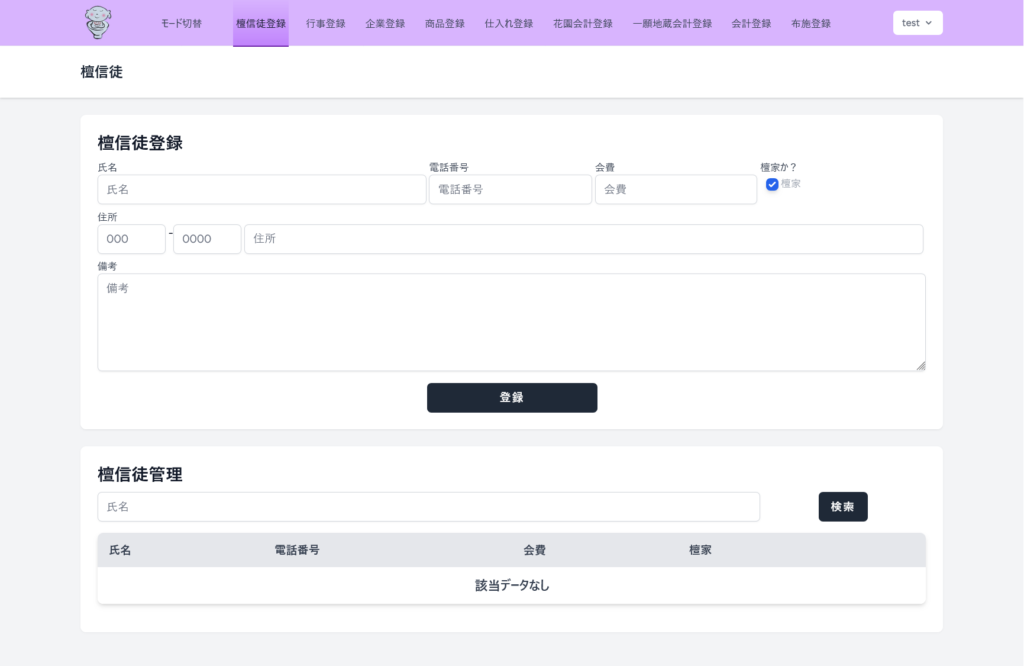Focus the 氏名 name input field
Image resolution: width=1024 pixels, height=666 pixels.
(261, 189)
